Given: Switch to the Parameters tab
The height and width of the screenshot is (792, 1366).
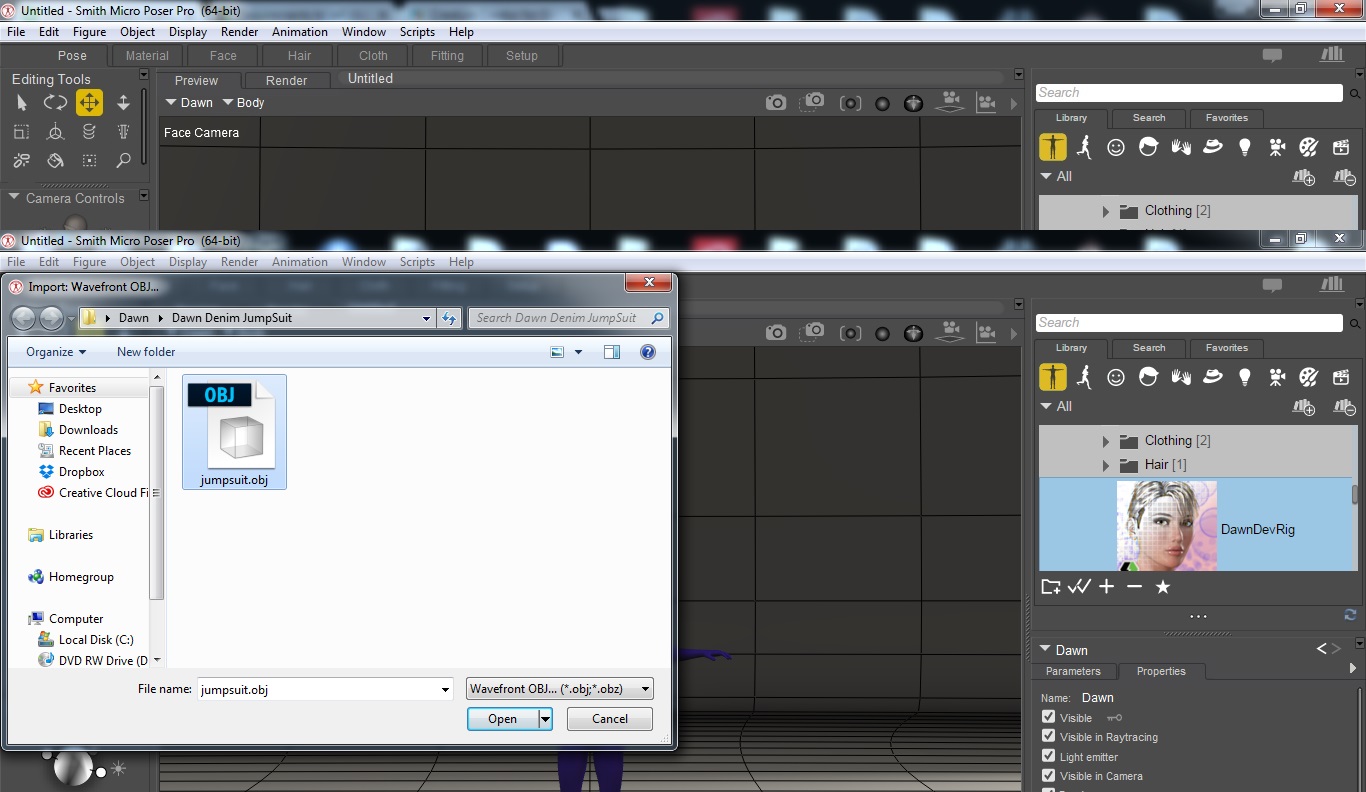Looking at the screenshot, I should (x=1073, y=672).
